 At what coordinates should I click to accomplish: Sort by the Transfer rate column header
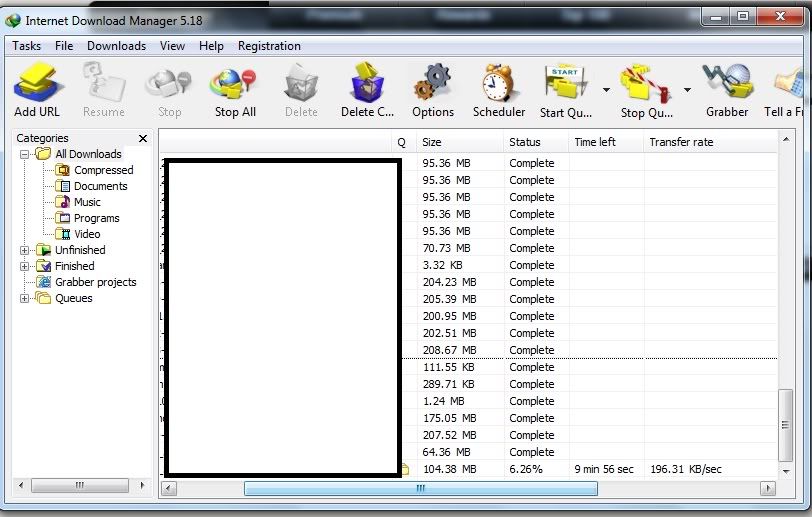tap(710, 142)
